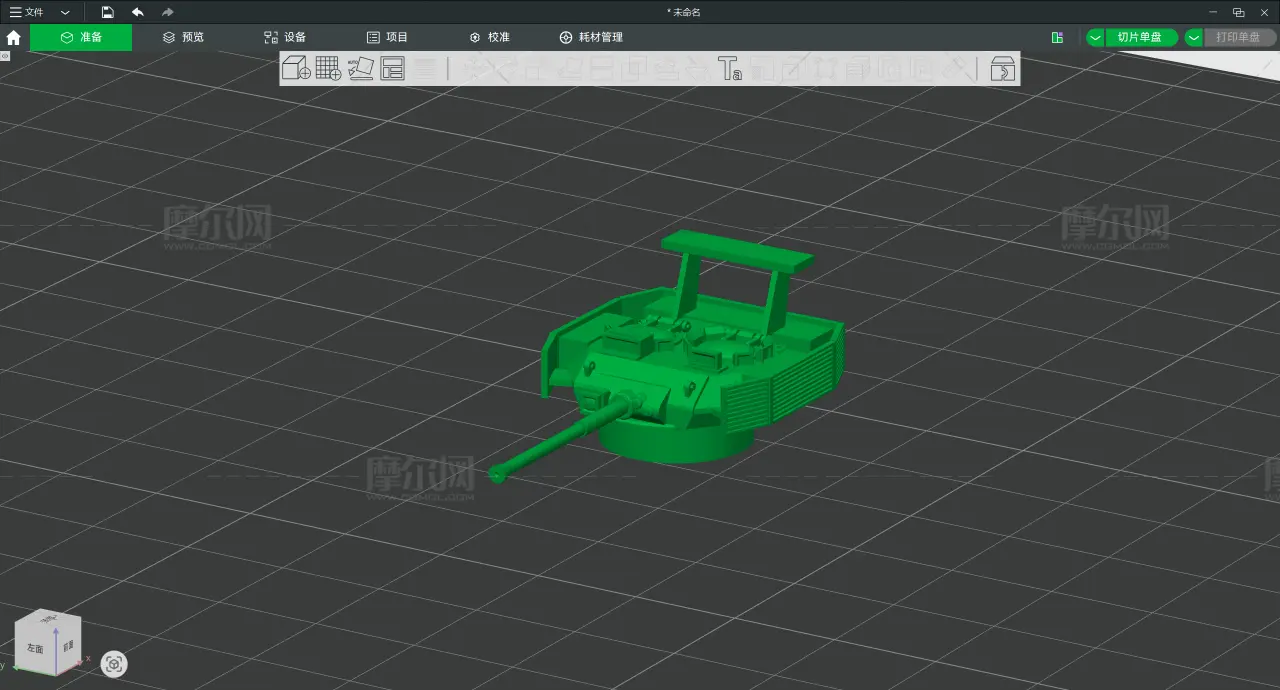
Task: Toggle the green panel layout icon
Action: click(1057, 38)
